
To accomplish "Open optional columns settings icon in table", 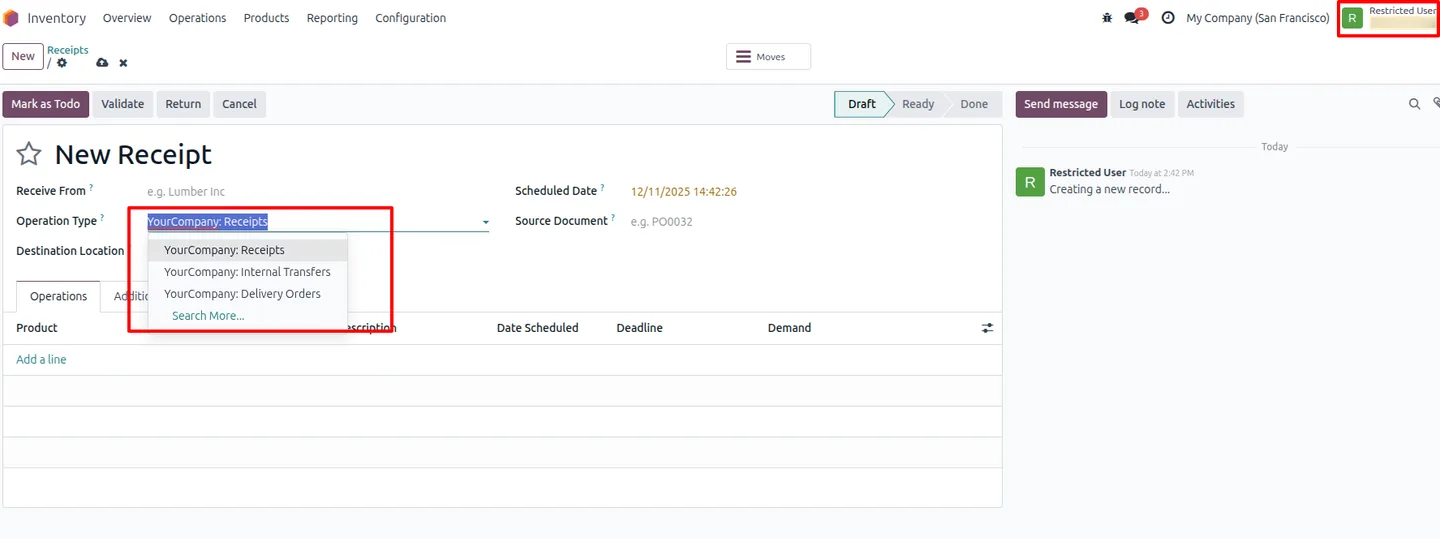I will coord(987,328).
